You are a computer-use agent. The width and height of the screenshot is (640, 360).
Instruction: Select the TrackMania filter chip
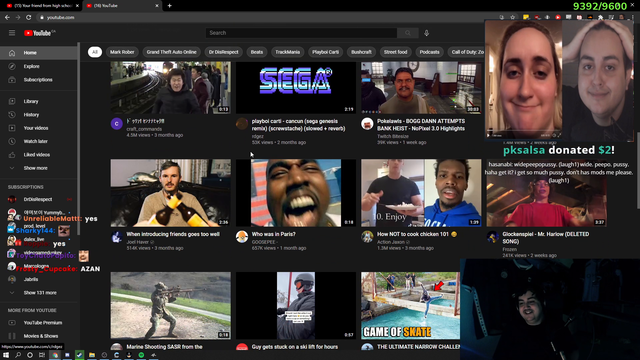click(x=287, y=52)
